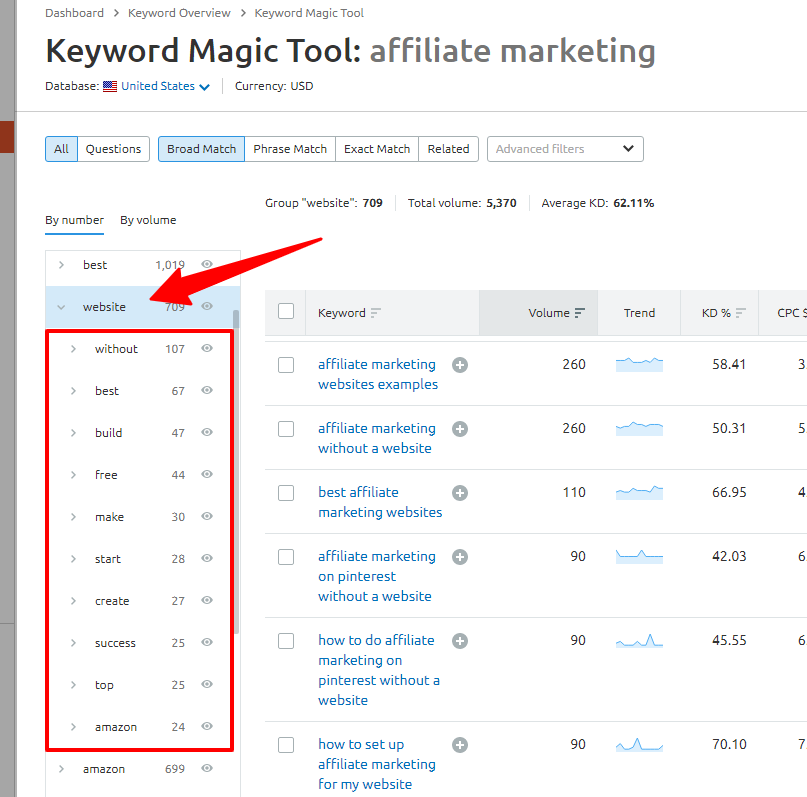
Task: Select the Phrase Match tab
Action: click(x=290, y=149)
